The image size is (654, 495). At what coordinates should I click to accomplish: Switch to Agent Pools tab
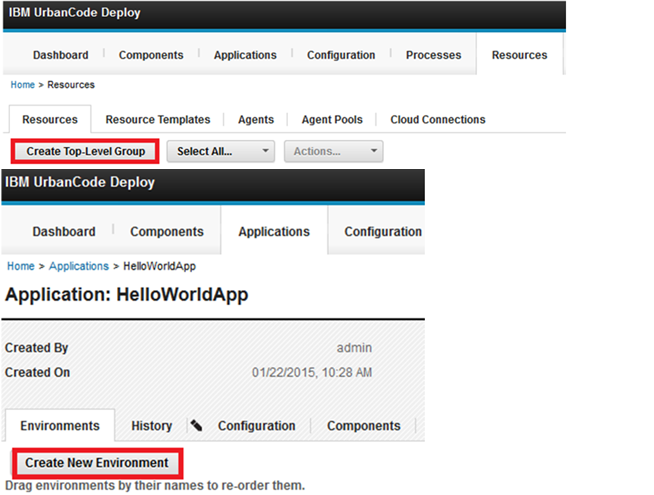click(x=332, y=120)
